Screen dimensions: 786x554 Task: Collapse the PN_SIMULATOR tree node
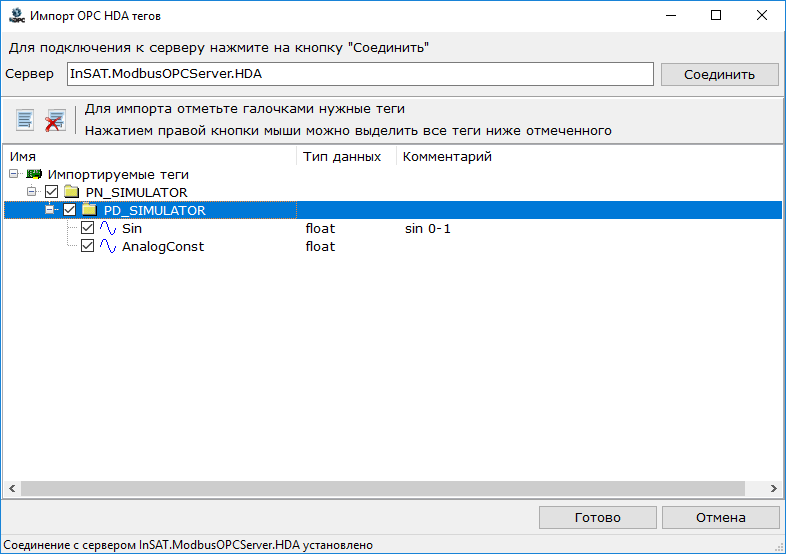32,192
